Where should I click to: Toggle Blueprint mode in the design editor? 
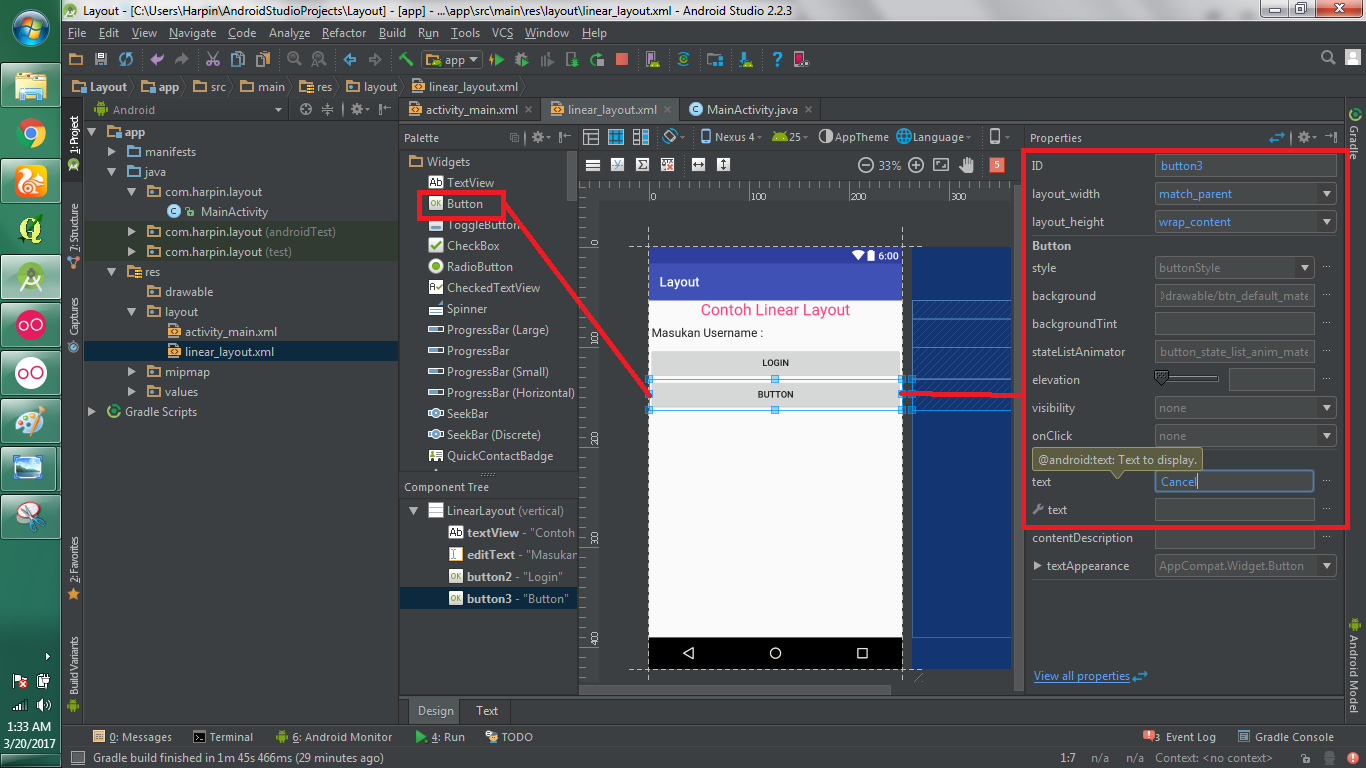615,137
